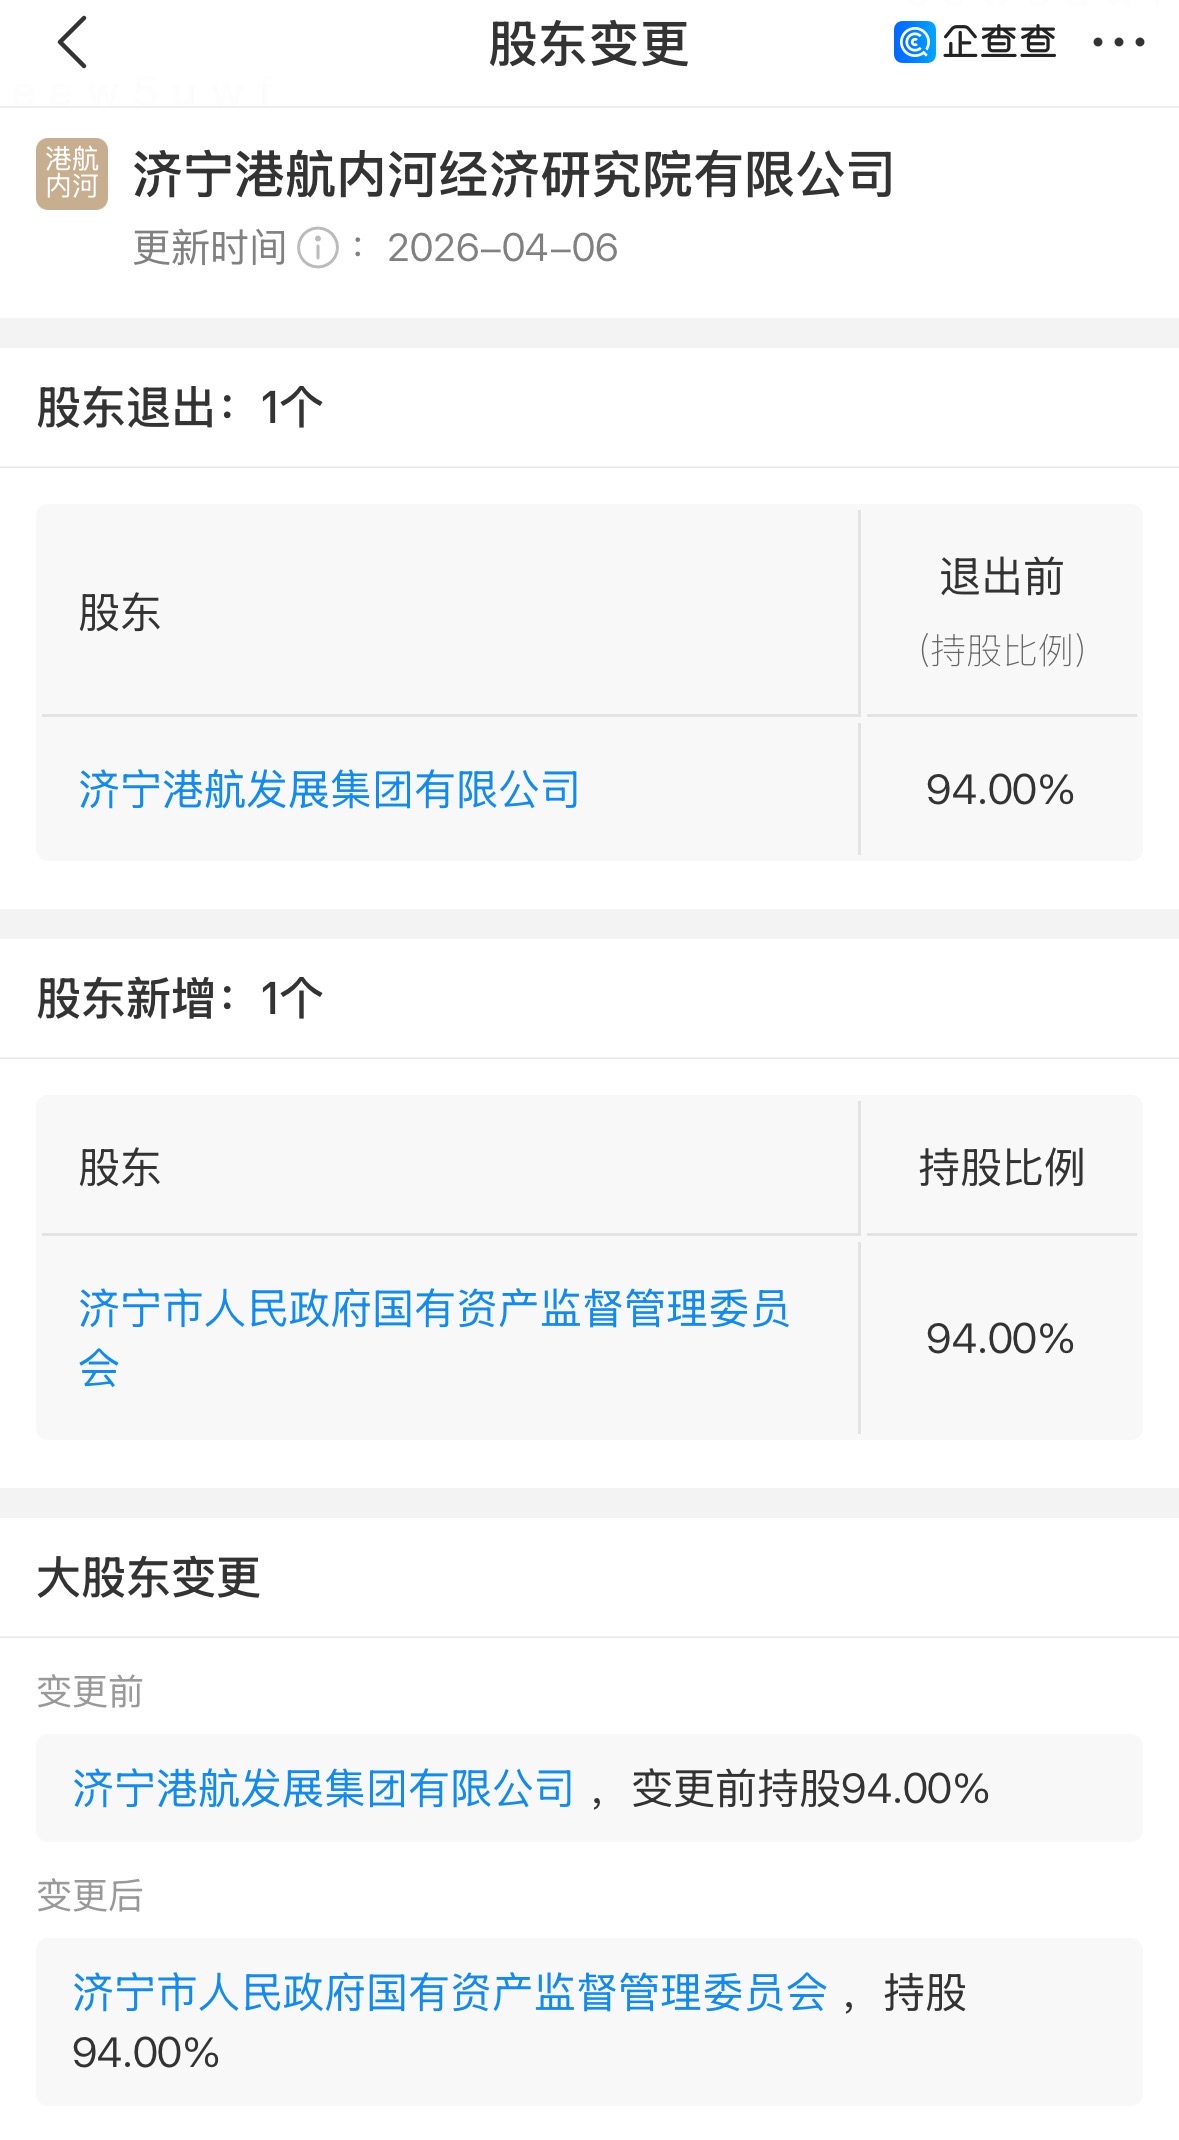This screenshot has height=2140, width=1179.
Task: Open 济宁市人民政府国有资产监督管理委员会 in new shareholders table
Action: pyautogui.click(x=433, y=1310)
